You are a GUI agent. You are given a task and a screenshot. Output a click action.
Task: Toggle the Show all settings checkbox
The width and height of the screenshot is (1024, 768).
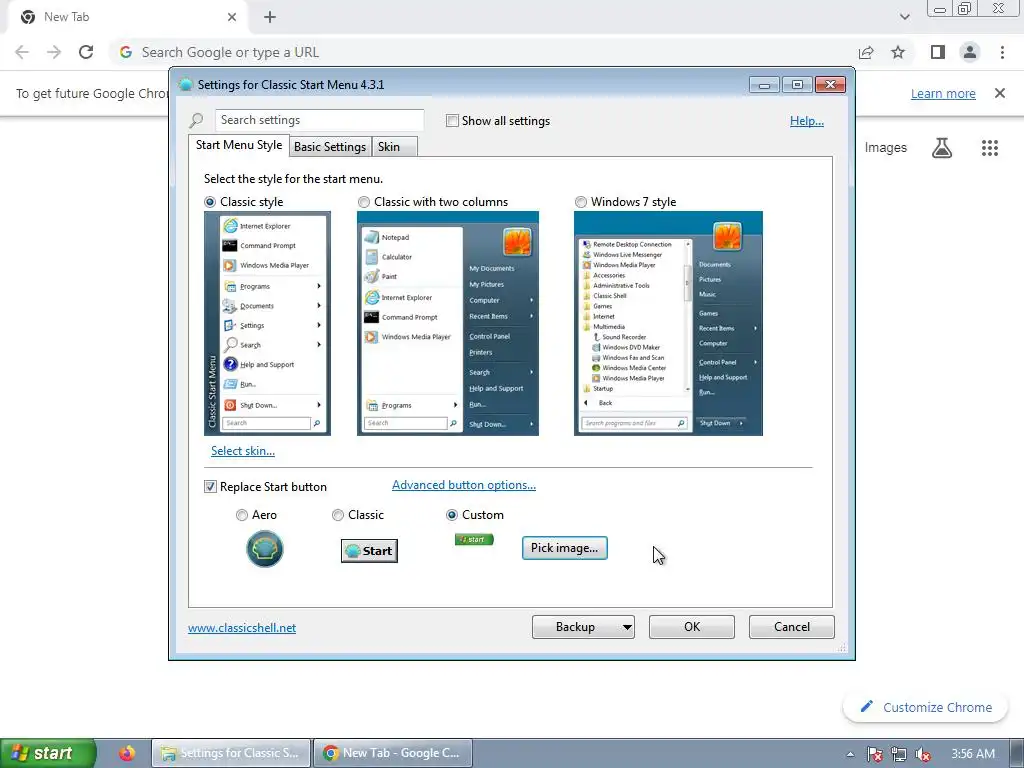[452, 121]
